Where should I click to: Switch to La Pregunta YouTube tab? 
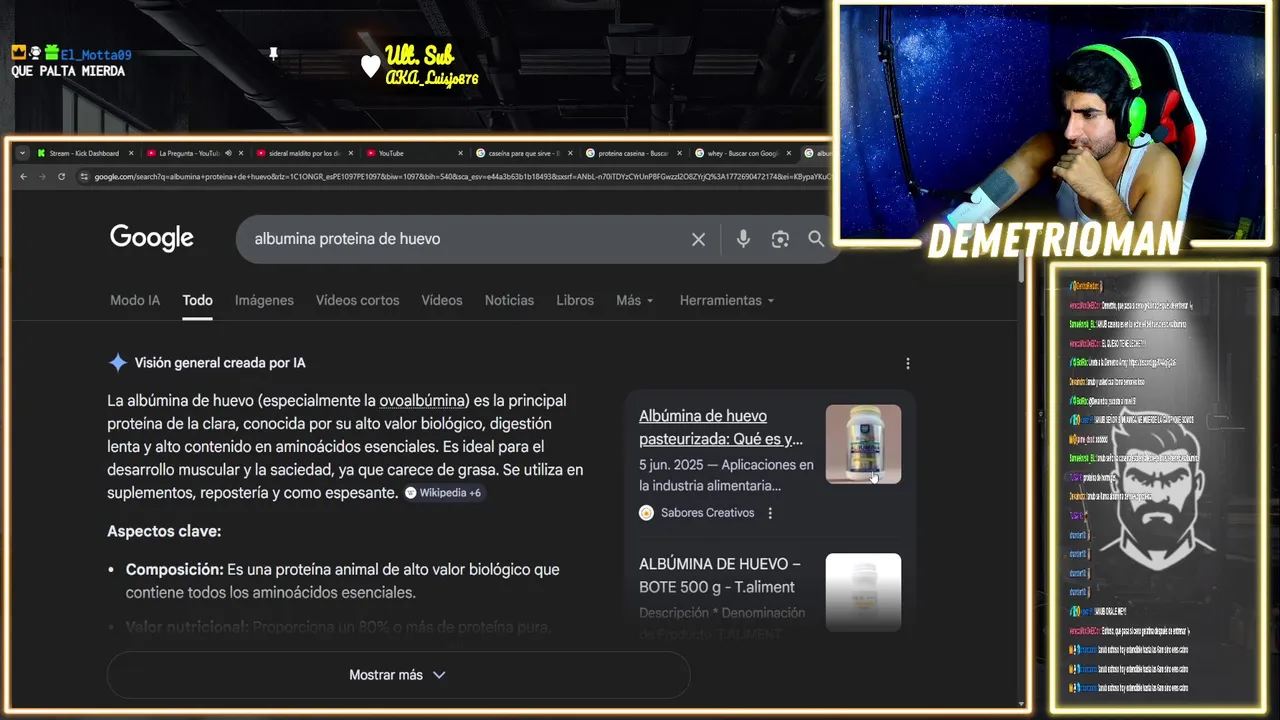187,153
